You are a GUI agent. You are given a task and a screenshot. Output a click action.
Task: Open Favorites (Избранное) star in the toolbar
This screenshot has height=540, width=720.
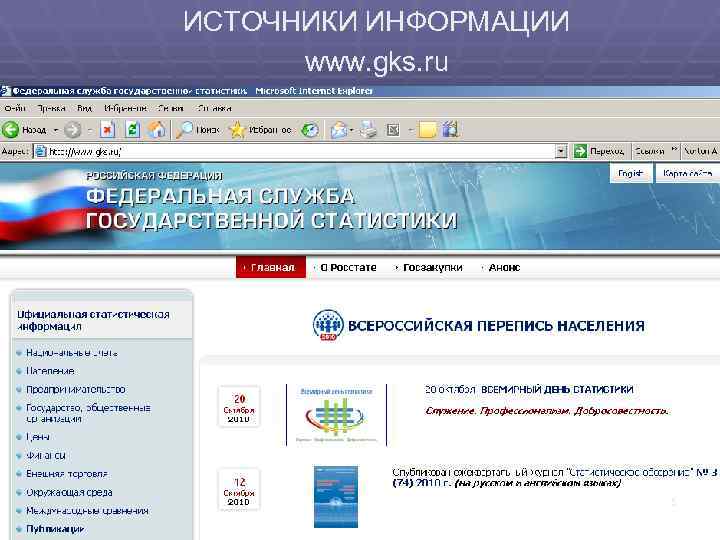pos(260,130)
